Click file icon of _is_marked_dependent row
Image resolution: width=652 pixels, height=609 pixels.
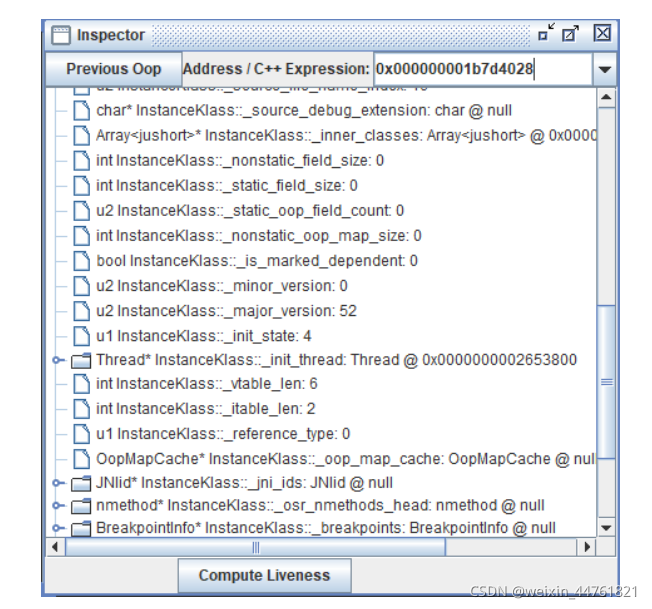pyautogui.click(x=81, y=261)
